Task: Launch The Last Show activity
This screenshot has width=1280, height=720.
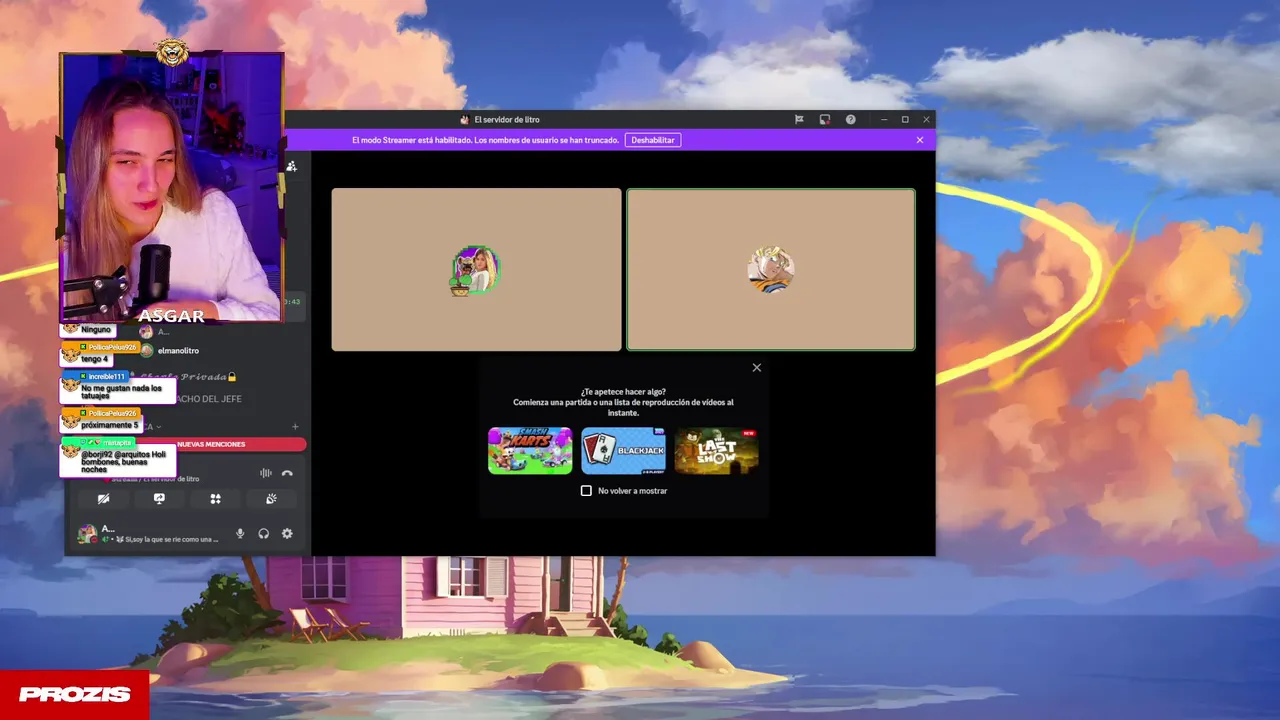Action: (716, 450)
